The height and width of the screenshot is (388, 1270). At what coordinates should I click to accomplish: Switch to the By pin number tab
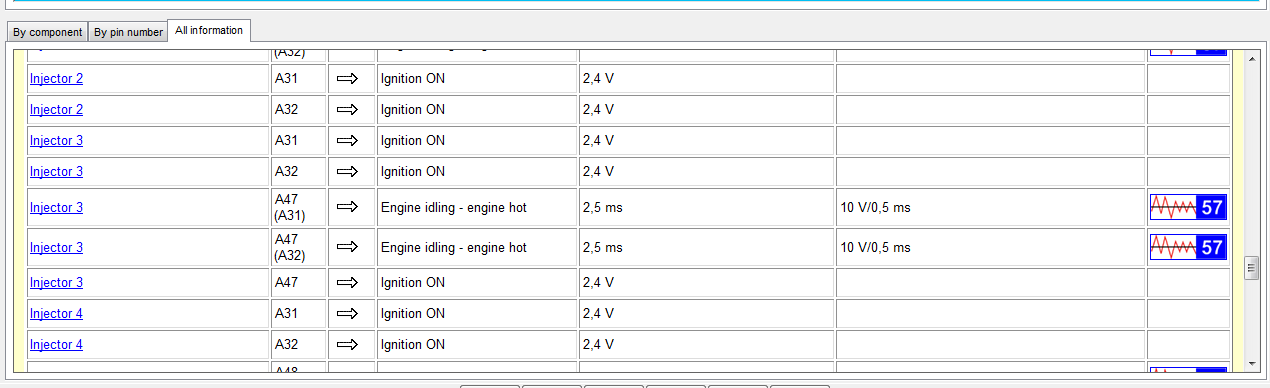128,32
